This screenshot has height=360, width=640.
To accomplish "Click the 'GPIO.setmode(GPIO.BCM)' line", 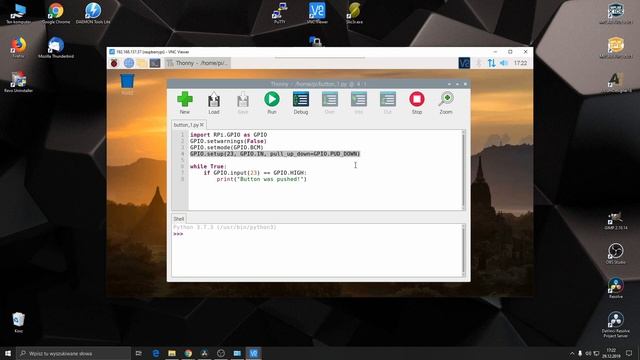I will pyautogui.click(x=227, y=147).
